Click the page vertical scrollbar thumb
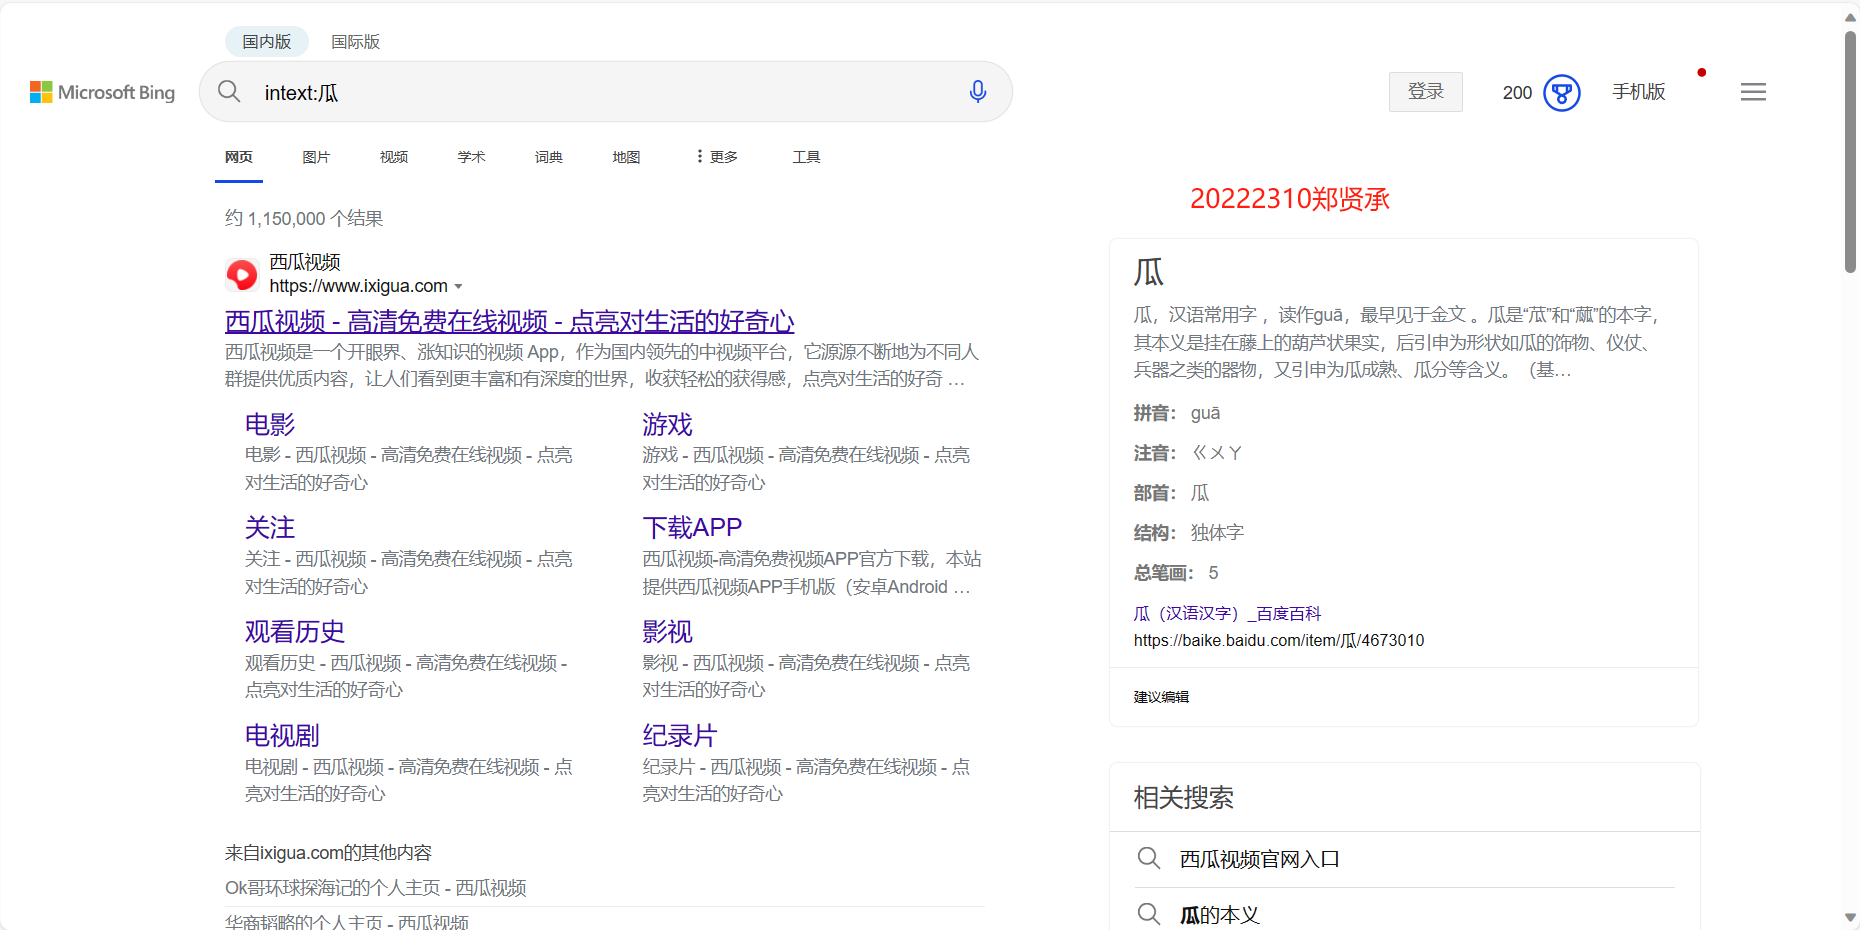 point(1850,150)
